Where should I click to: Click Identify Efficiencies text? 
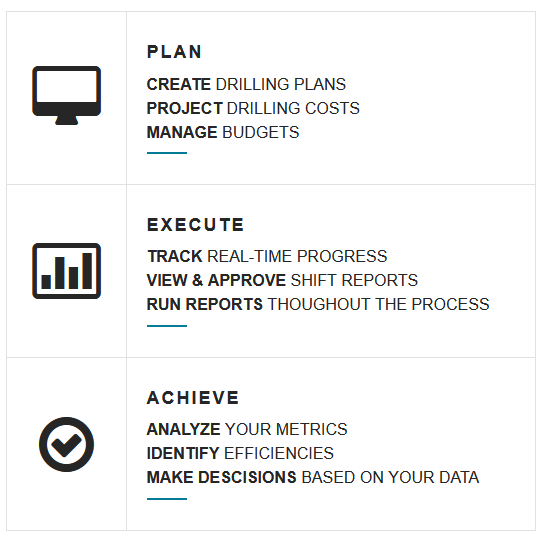tap(240, 453)
